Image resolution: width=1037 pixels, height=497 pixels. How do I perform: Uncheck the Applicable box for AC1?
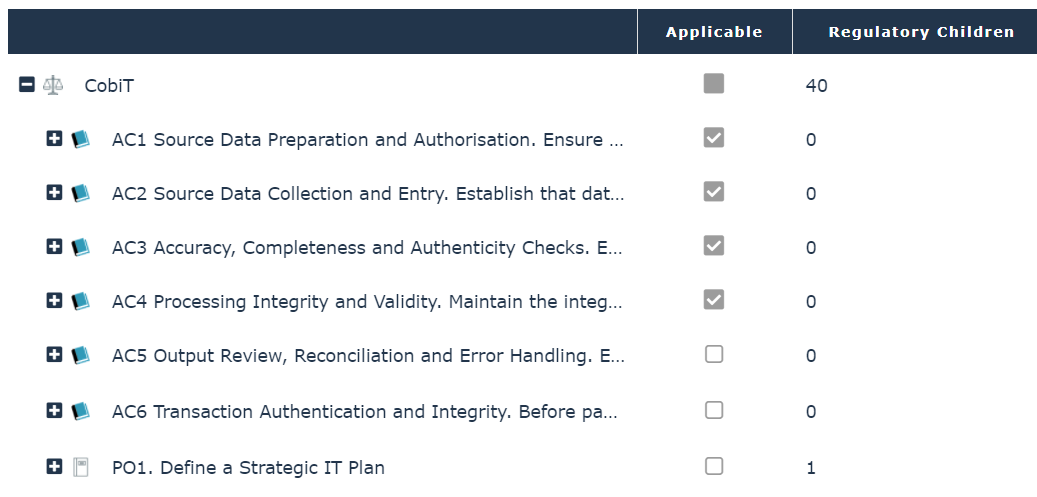[713, 138]
